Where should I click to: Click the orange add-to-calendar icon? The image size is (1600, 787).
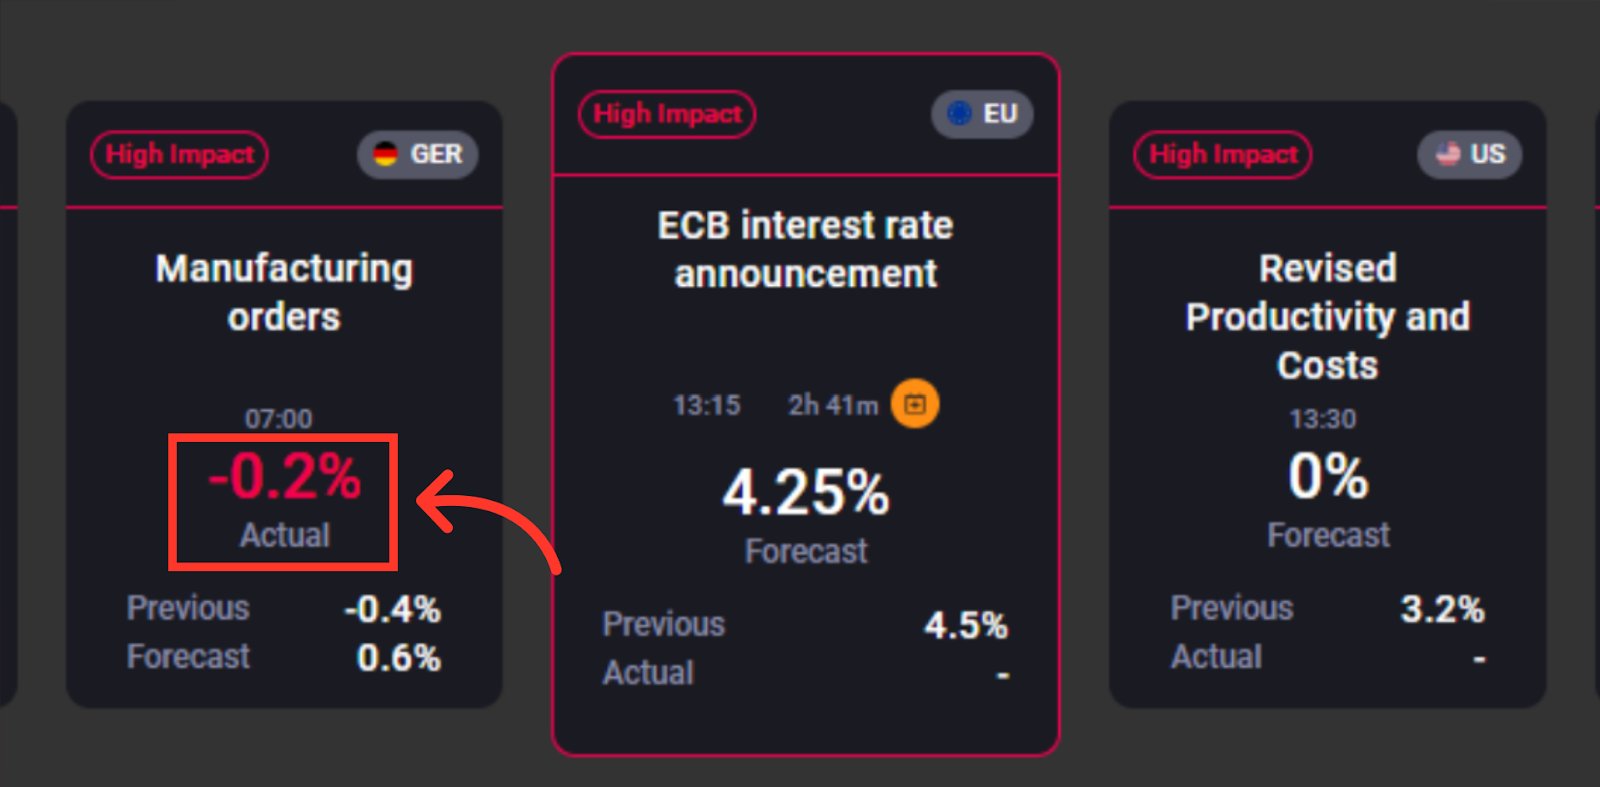tap(915, 404)
